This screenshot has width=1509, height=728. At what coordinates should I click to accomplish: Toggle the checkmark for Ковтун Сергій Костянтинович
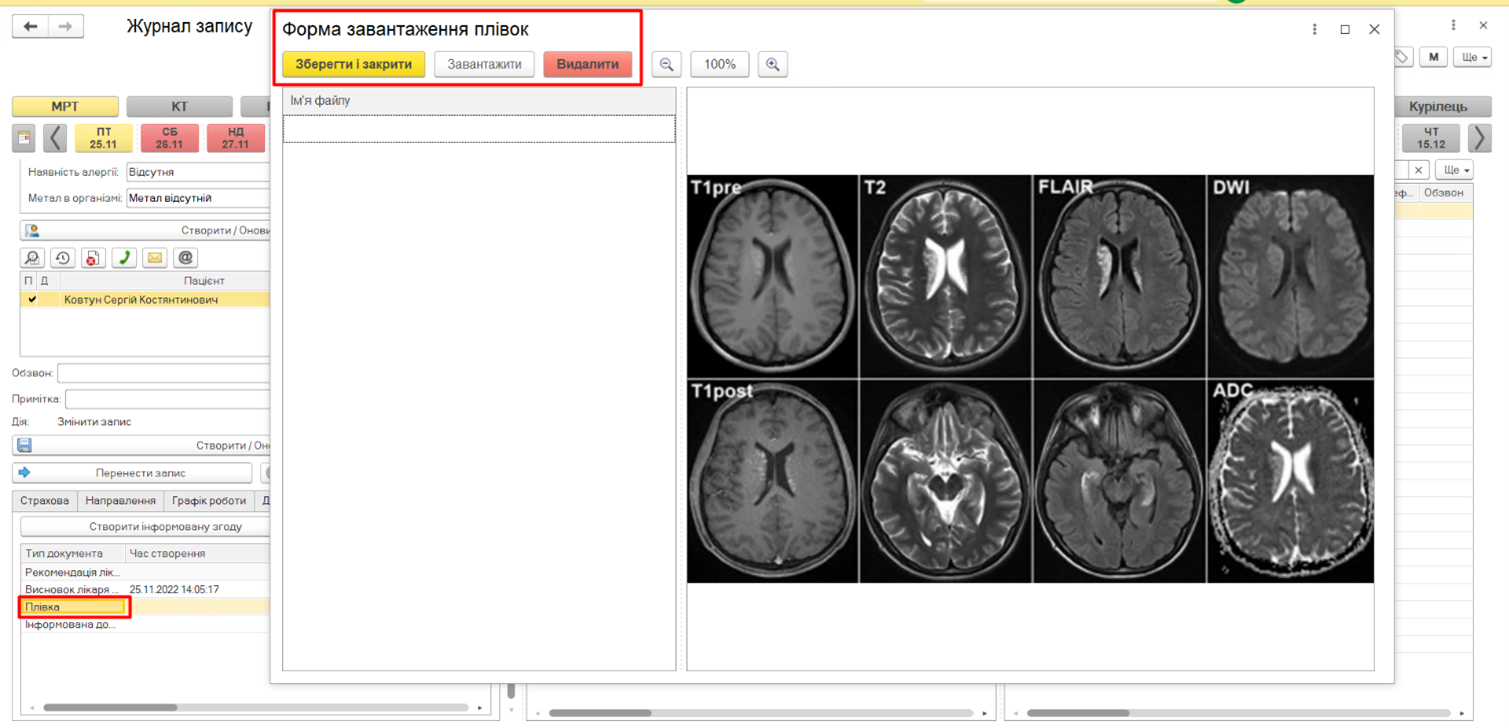click(32, 299)
